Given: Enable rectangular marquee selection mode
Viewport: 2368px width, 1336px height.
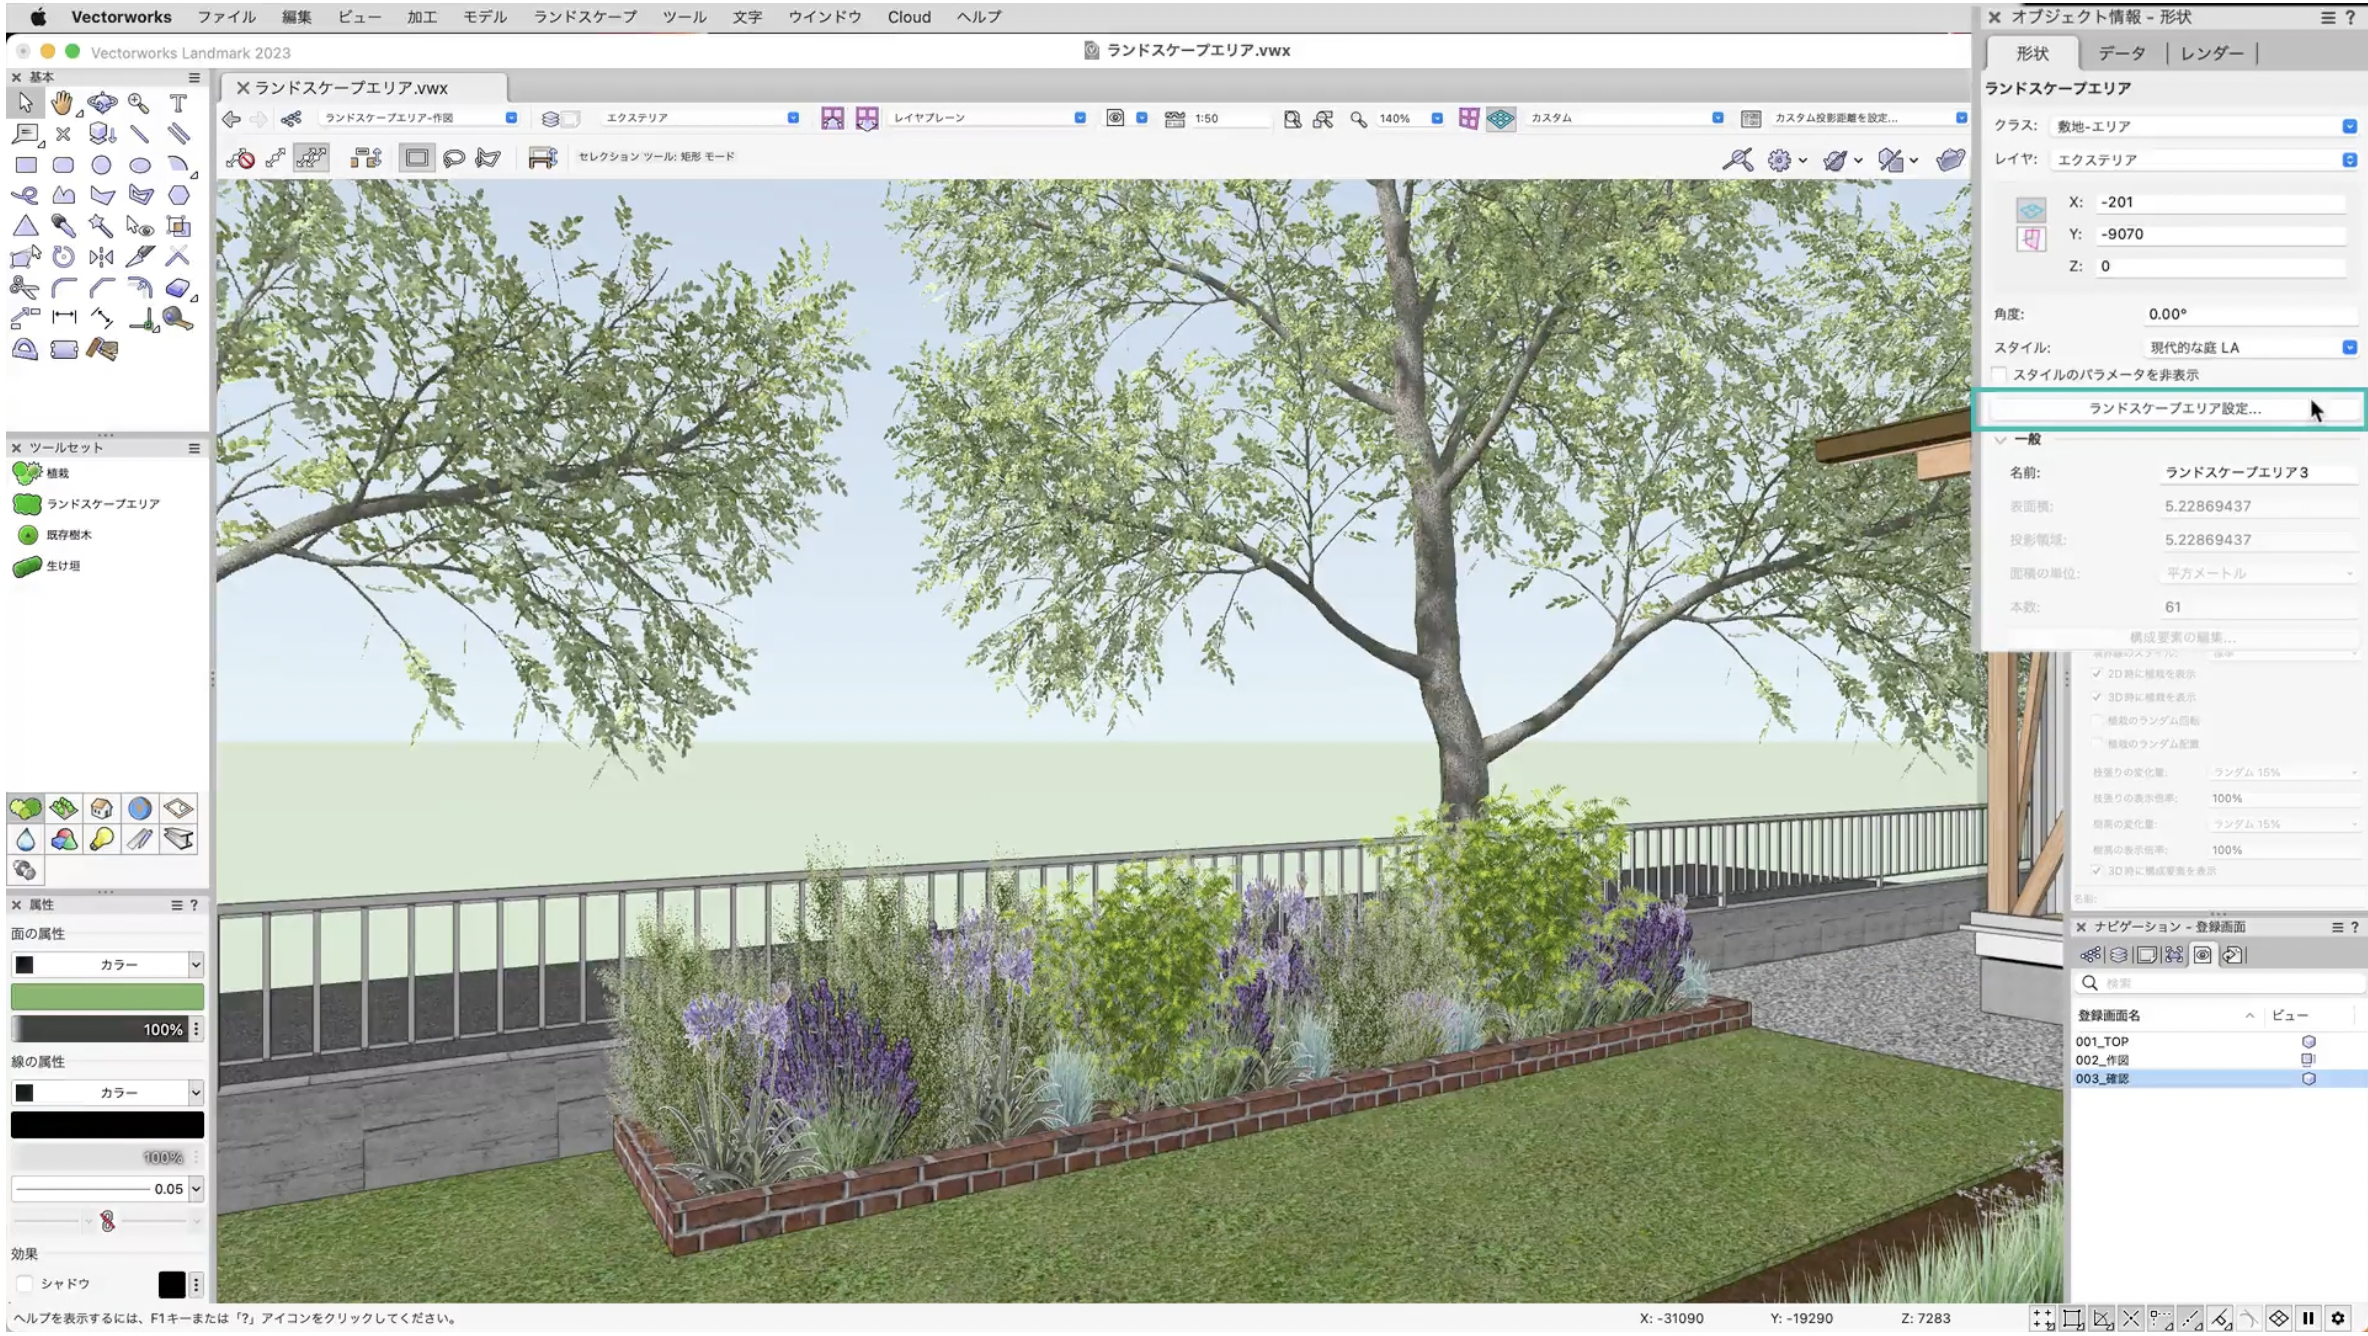Looking at the screenshot, I should point(417,158).
